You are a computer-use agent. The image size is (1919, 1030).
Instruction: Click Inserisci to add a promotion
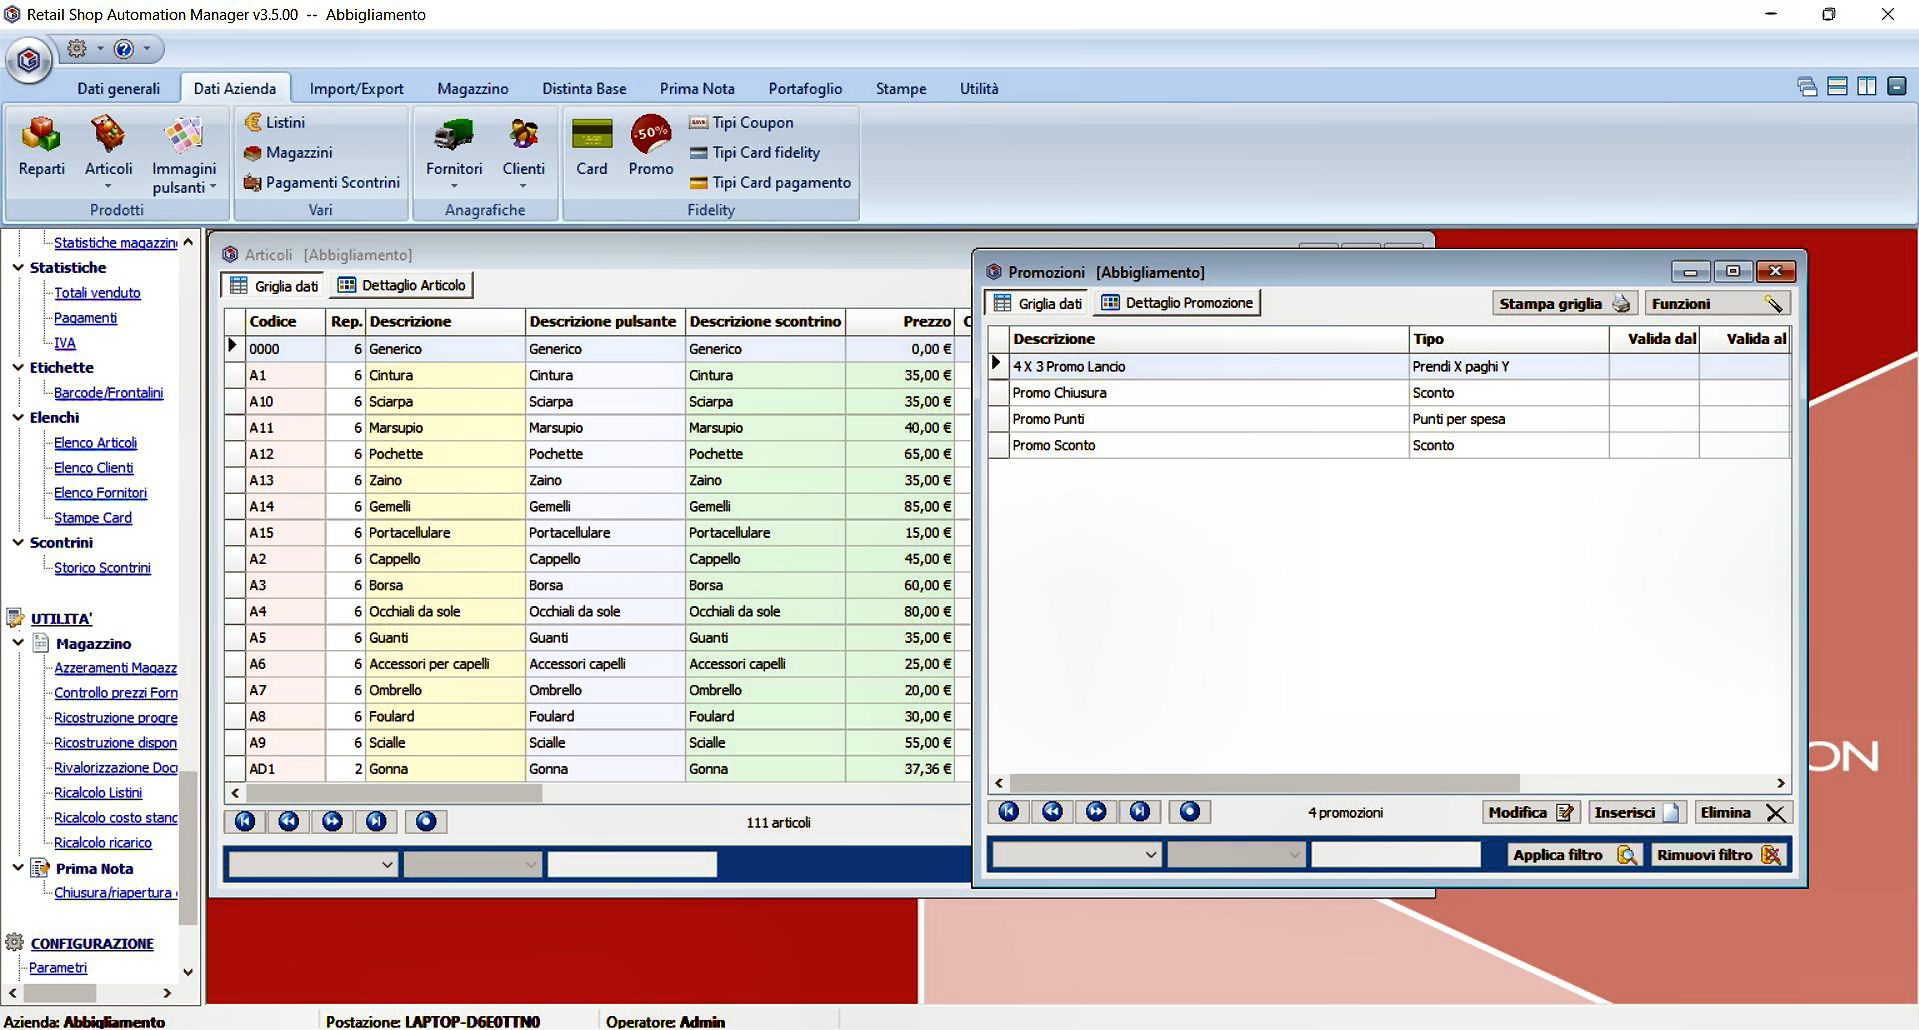pyautogui.click(x=1637, y=813)
